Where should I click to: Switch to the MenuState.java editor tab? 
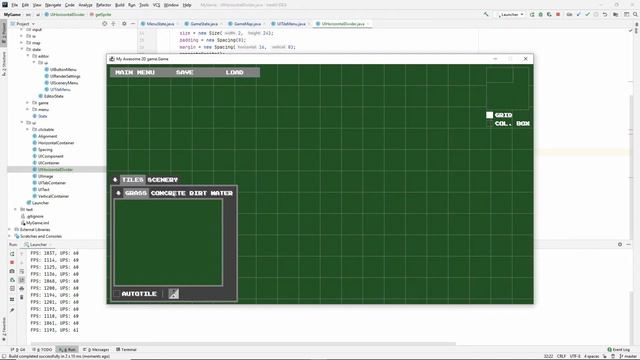[x=160, y=24]
